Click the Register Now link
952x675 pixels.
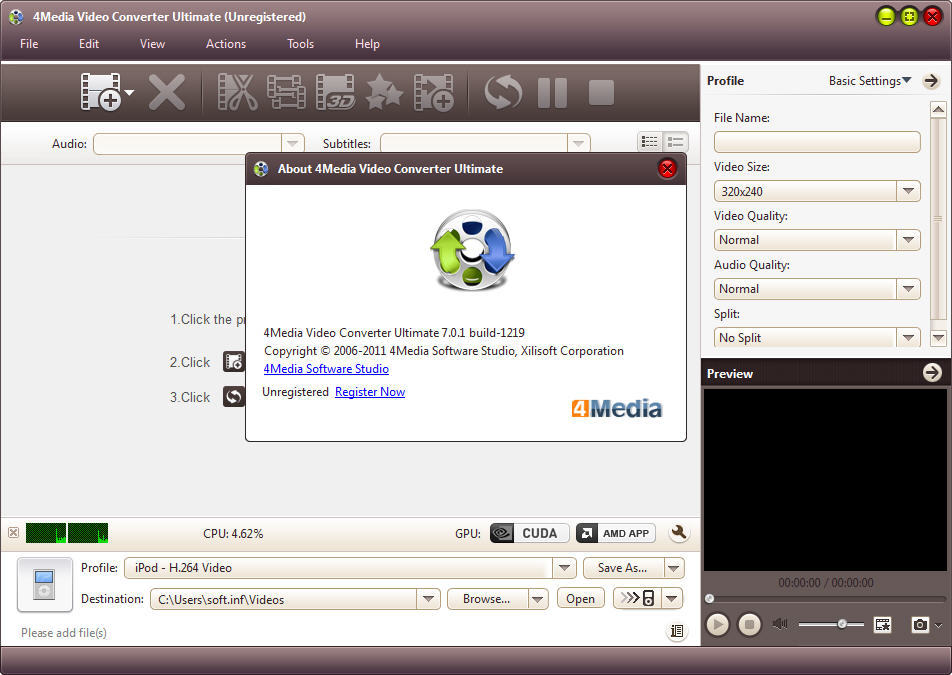click(x=370, y=392)
